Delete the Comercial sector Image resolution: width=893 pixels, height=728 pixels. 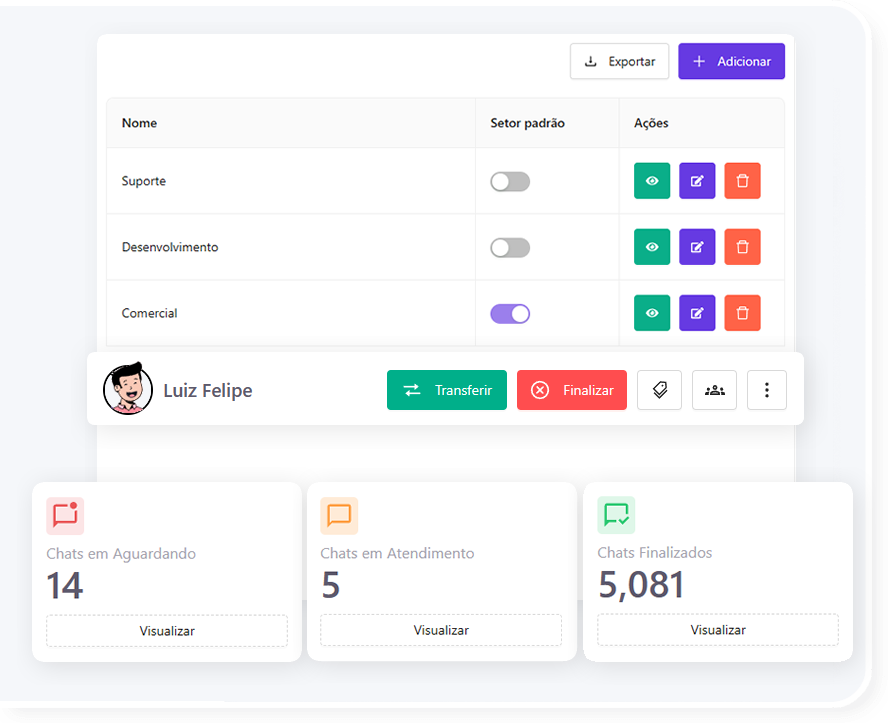(742, 313)
